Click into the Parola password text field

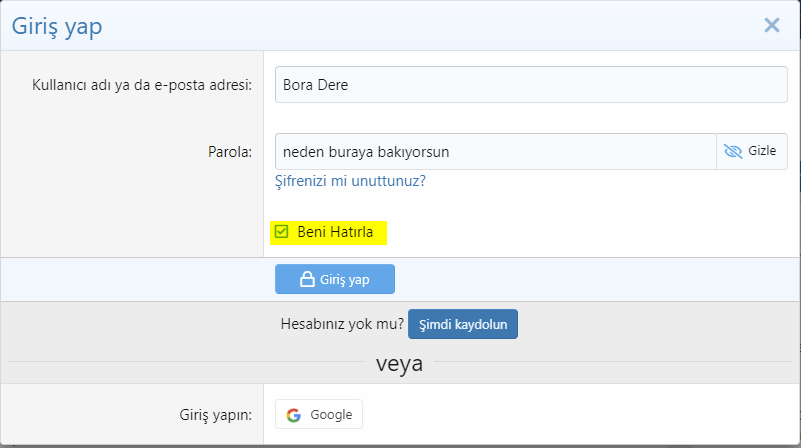click(x=495, y=151)
